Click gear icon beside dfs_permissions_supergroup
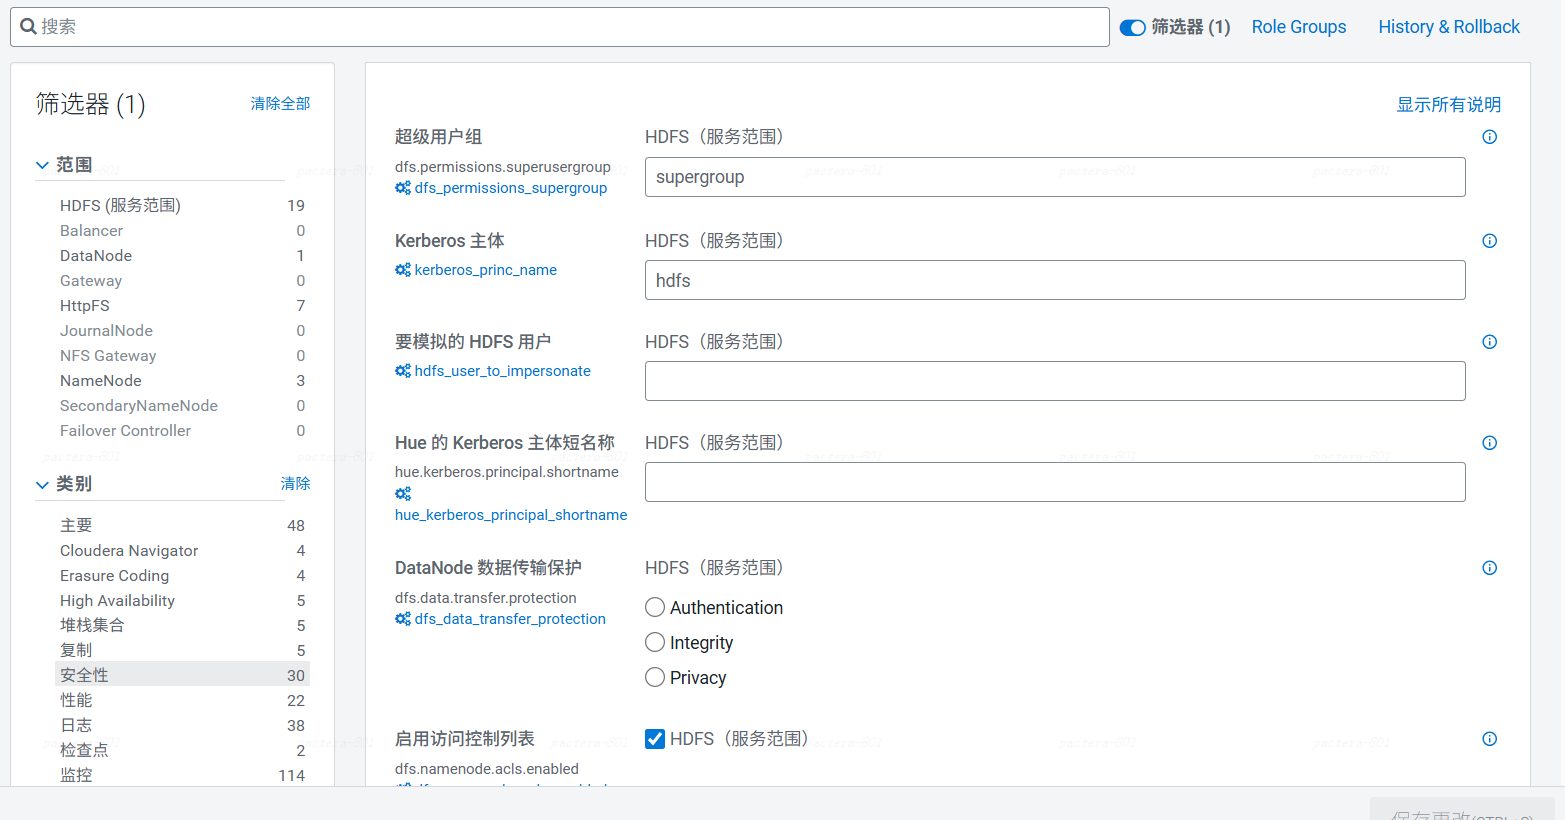Screen dimensions: 1565x820 403,188
